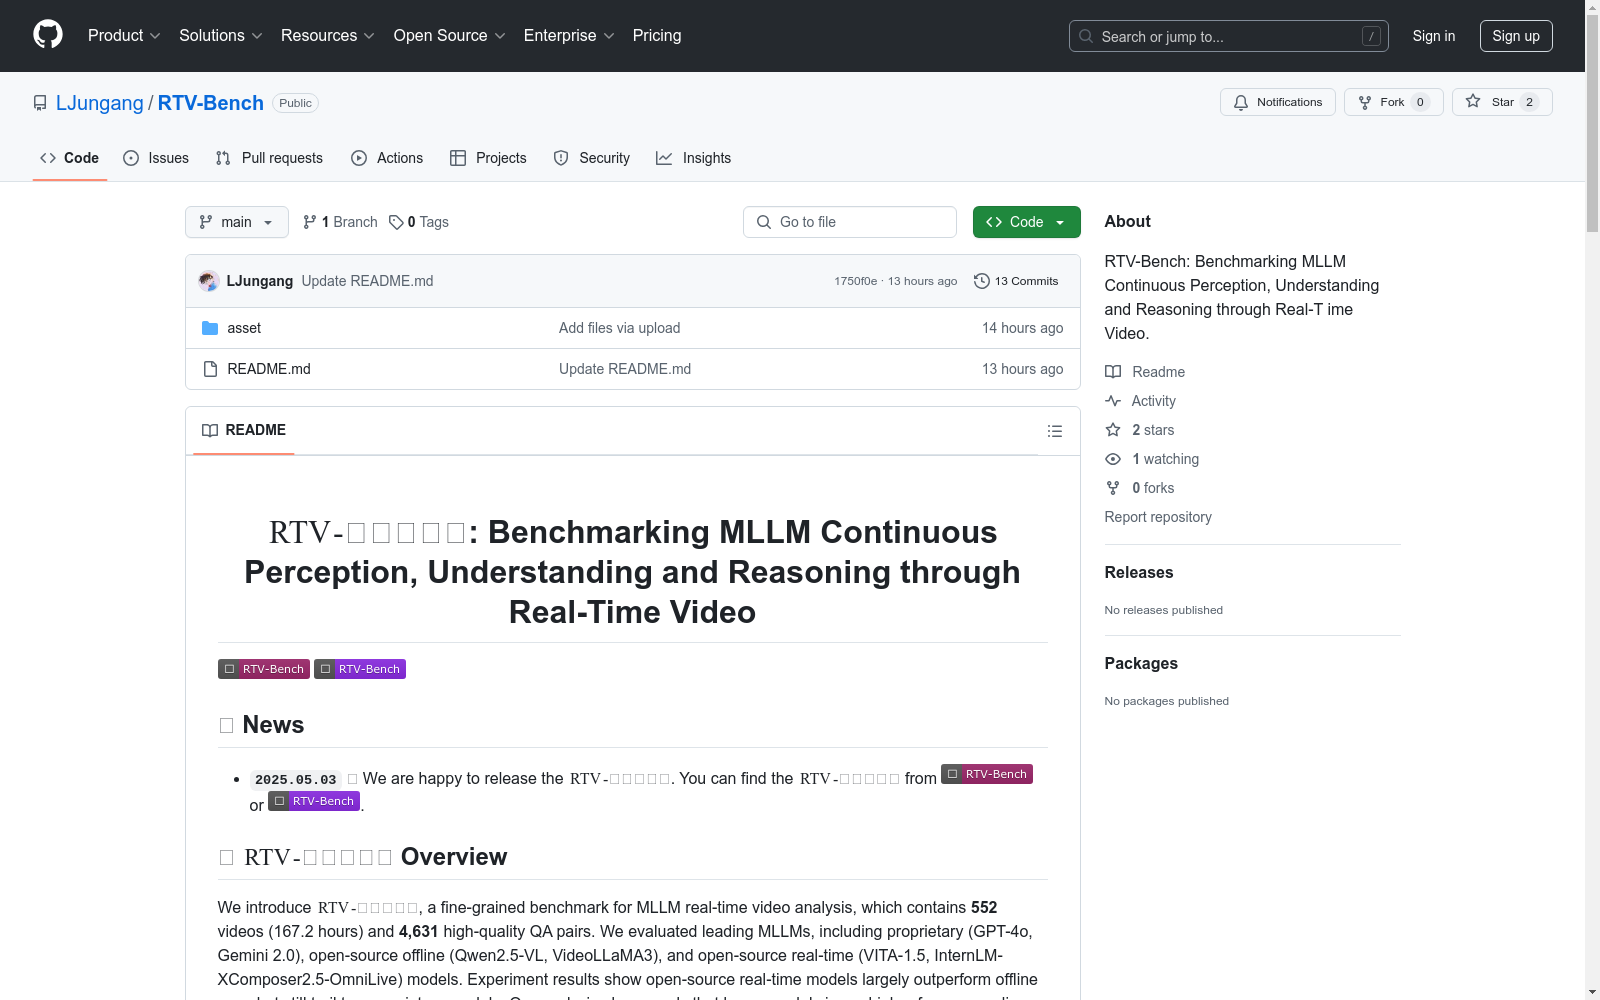Viewport: 1600px width, 1000px height.
Task: Click the book icon in the README tab
Action: pyautogui.click(x=210, y=430)
